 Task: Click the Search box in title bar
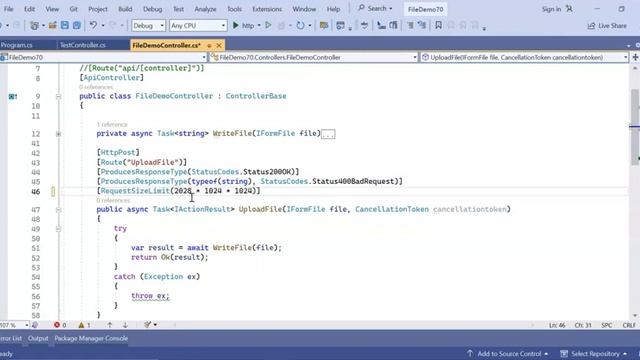pos(376,9)
